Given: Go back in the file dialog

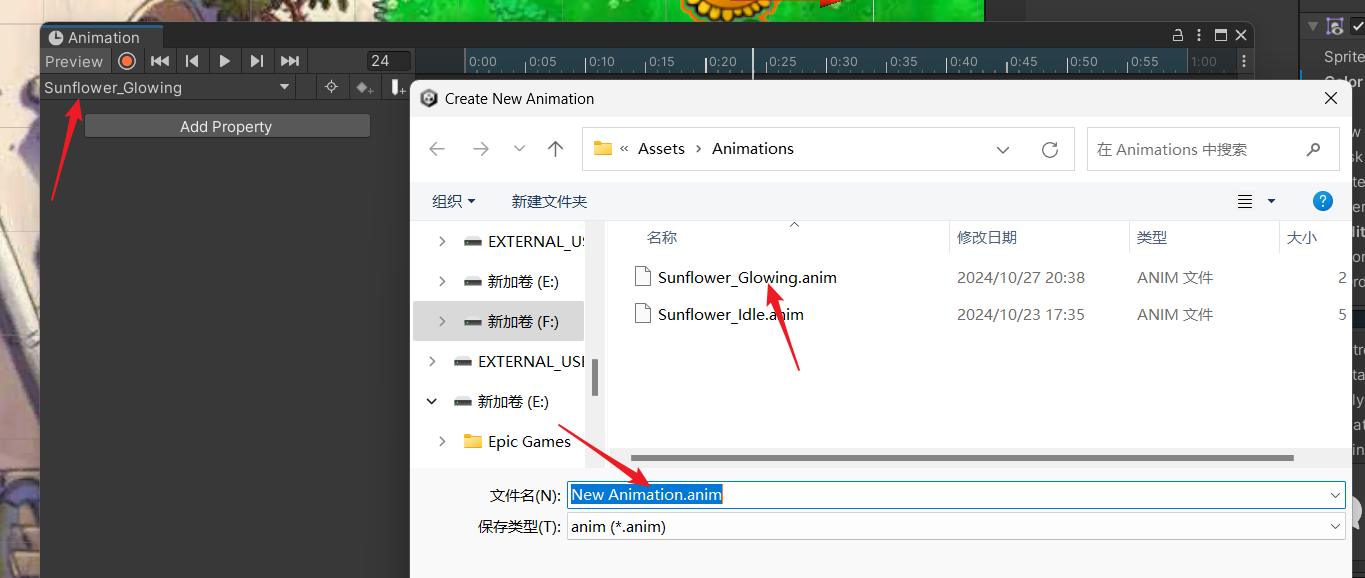Looking at the screenshot, I should click(x=437, y=149).
